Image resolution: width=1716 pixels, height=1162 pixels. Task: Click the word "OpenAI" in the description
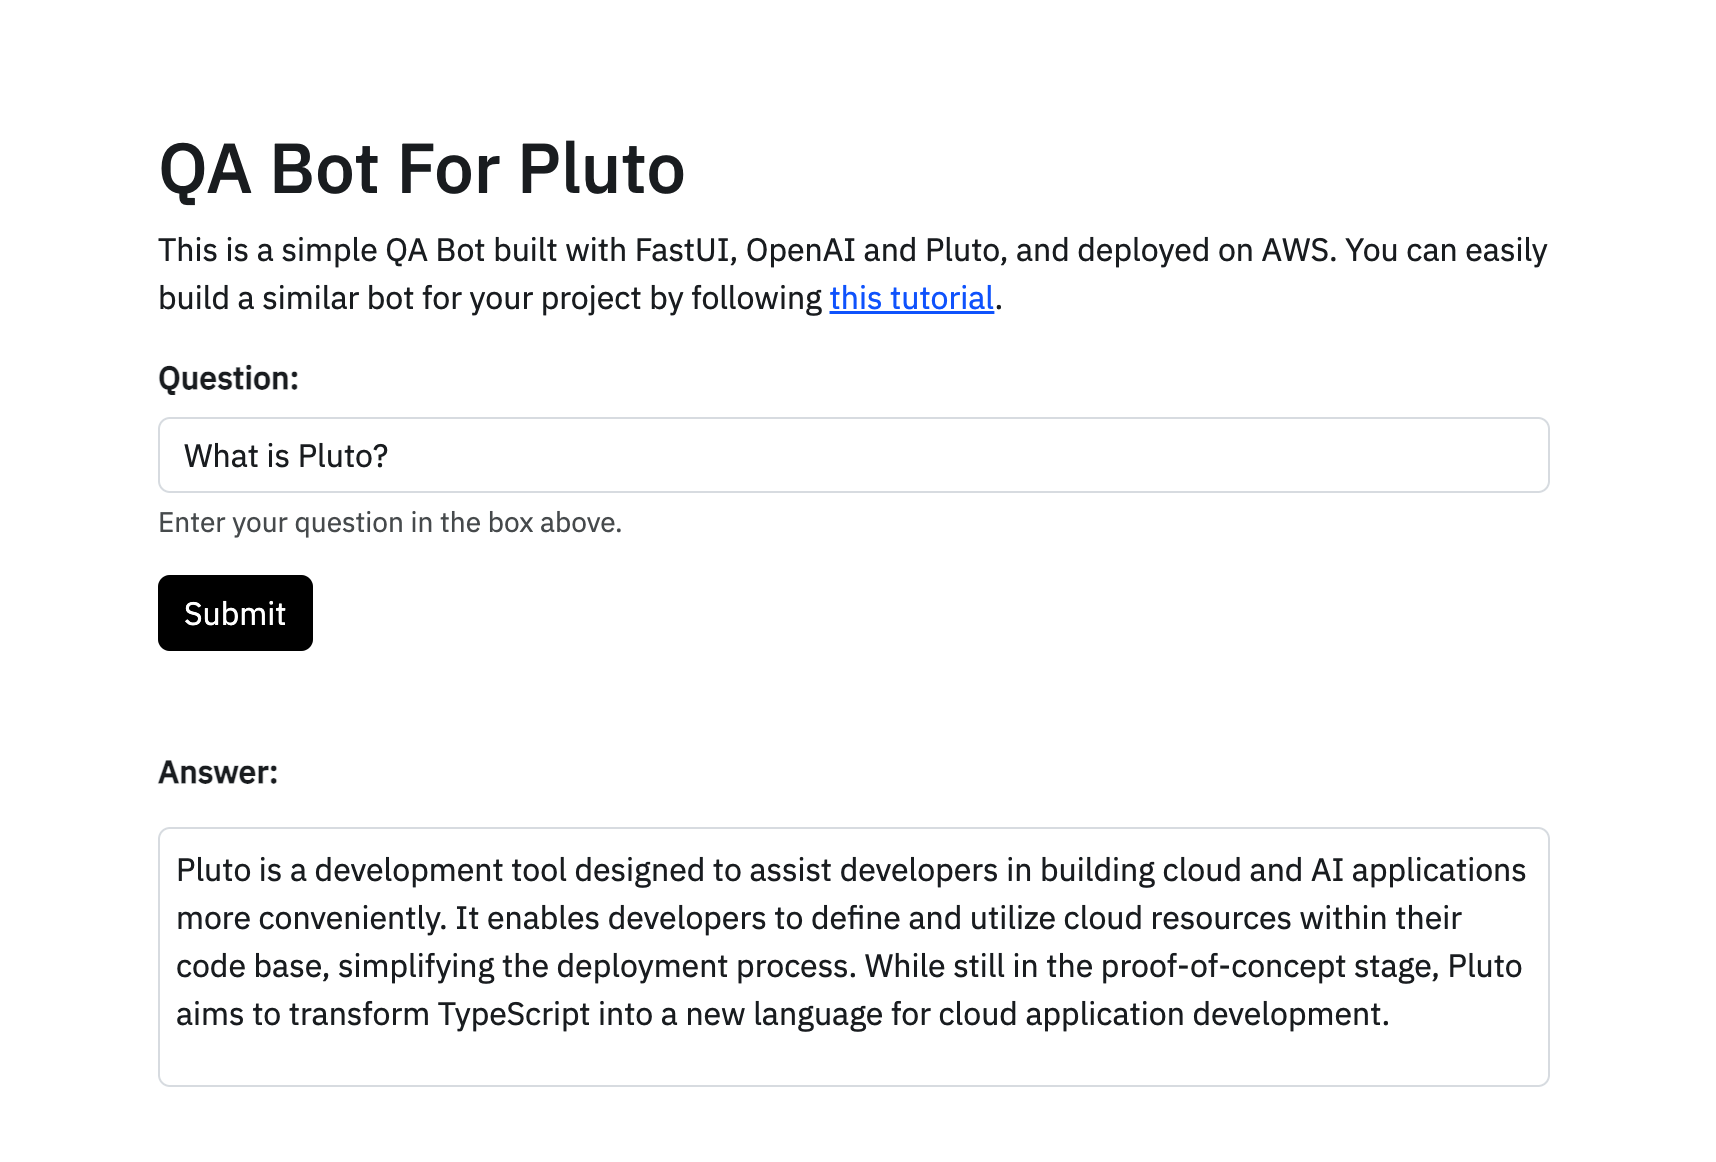[800, 250]
